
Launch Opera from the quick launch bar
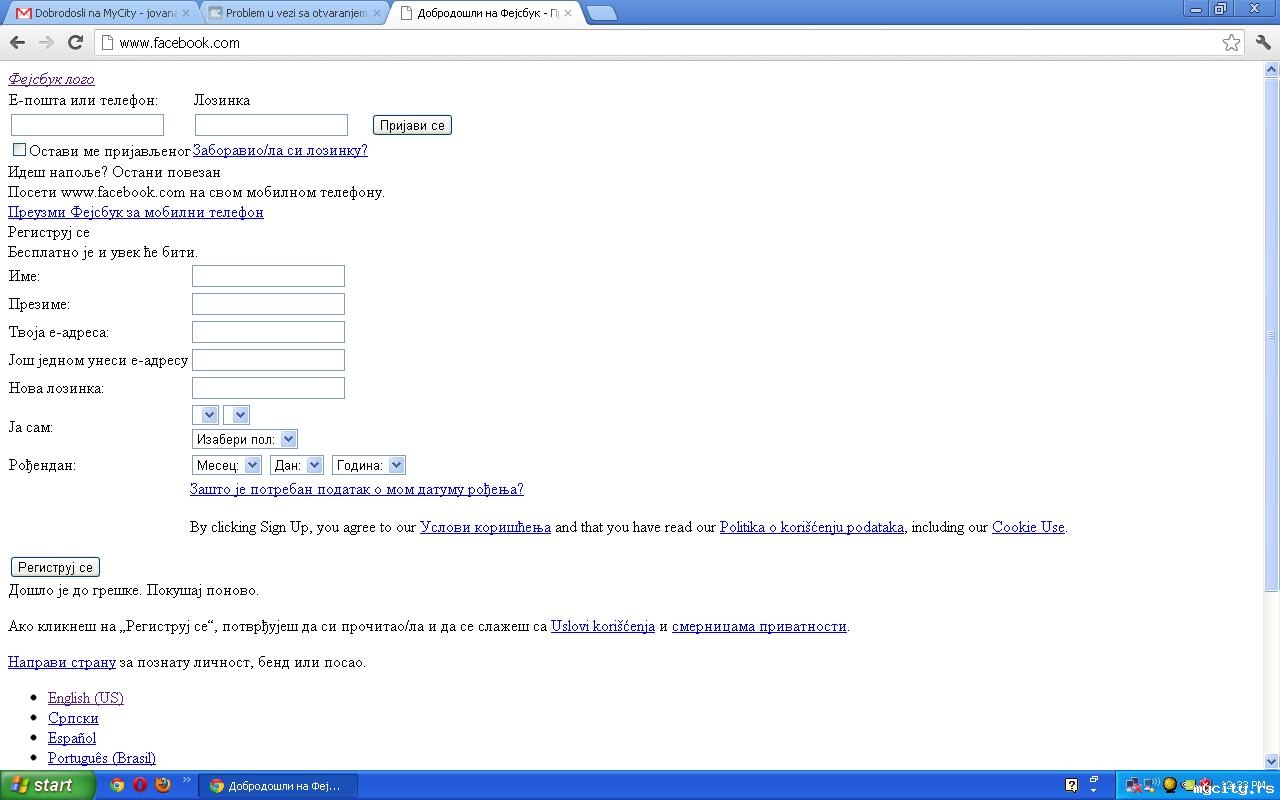tap(140, 785)
